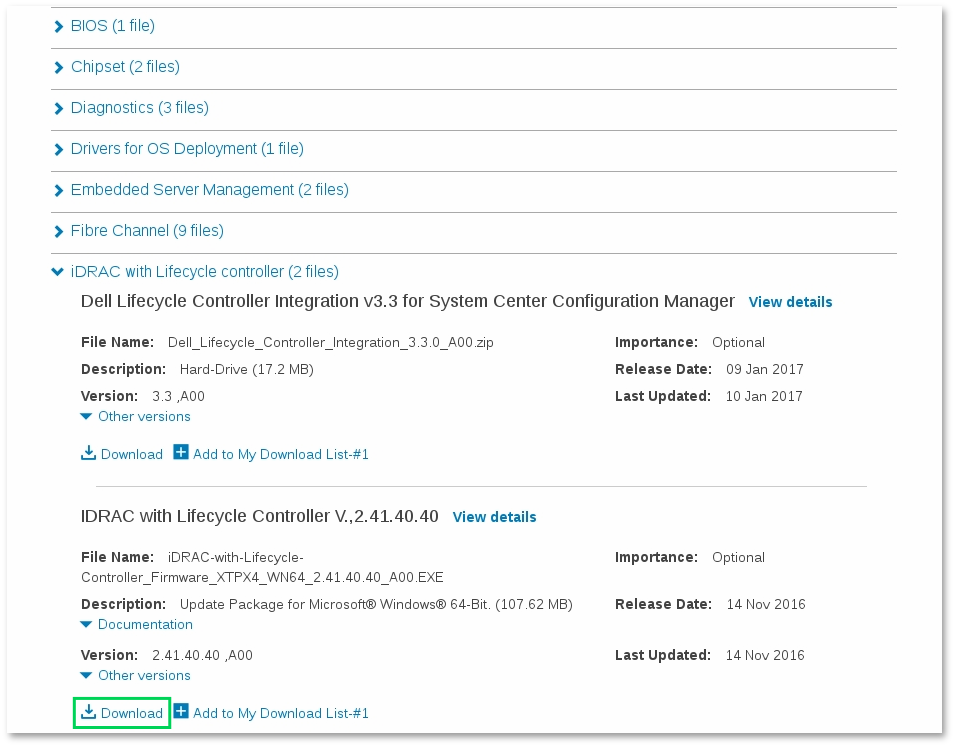View details for Lifecycle Controller Integration v3.3
This screenshot has height=747, width=955.
coord(790,302)
